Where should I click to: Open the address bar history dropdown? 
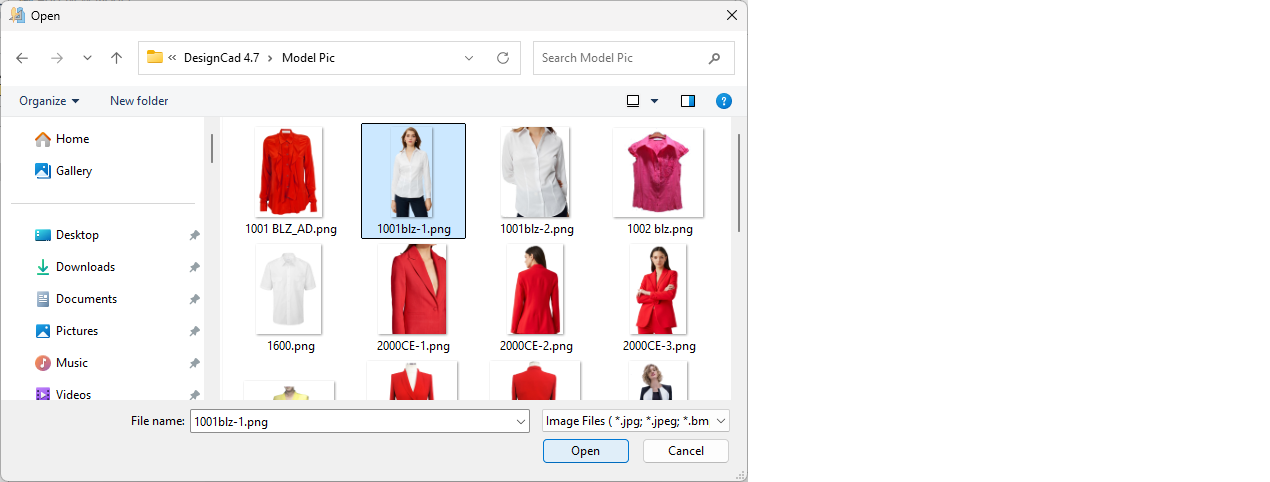point(469,58)
